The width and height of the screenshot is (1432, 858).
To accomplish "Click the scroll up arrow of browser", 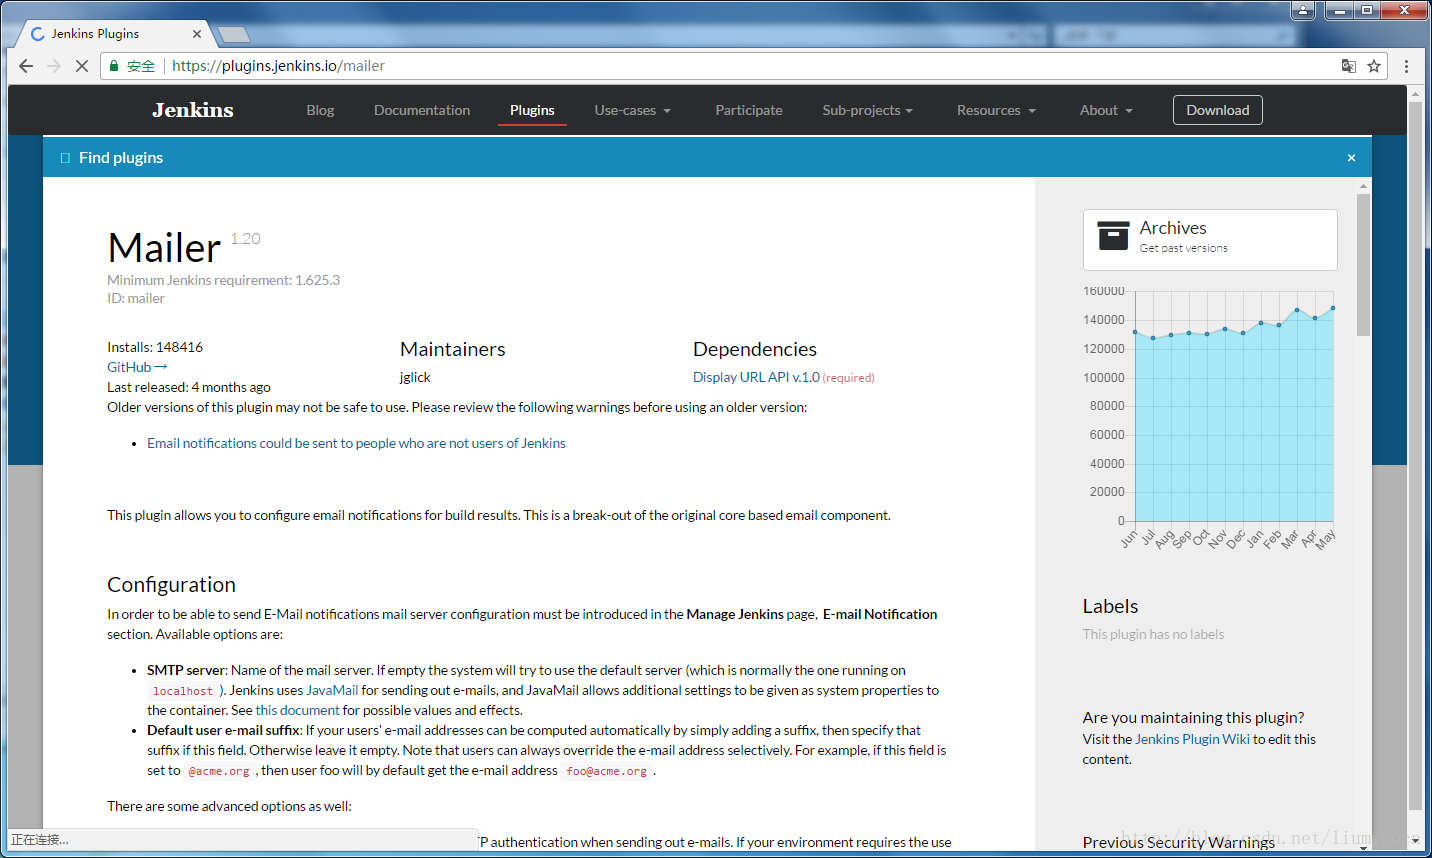I will pos(1415,94).
